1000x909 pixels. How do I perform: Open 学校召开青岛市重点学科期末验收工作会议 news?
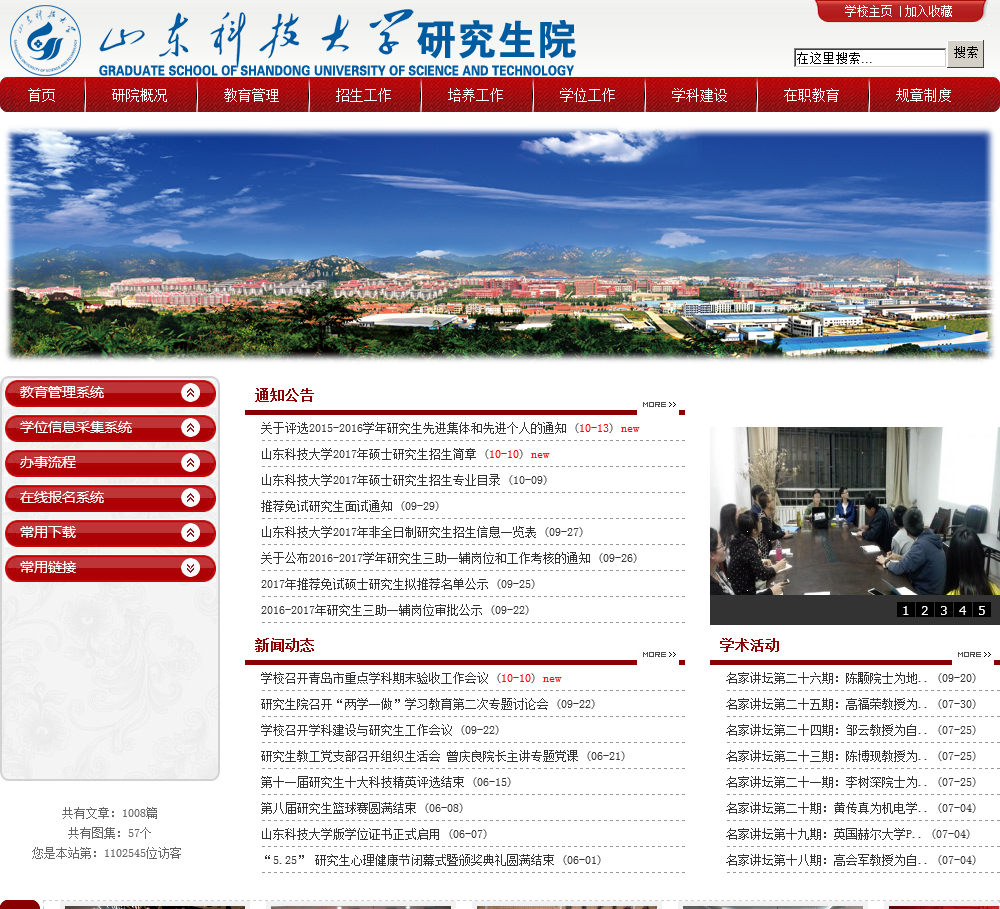pos(374,678)
